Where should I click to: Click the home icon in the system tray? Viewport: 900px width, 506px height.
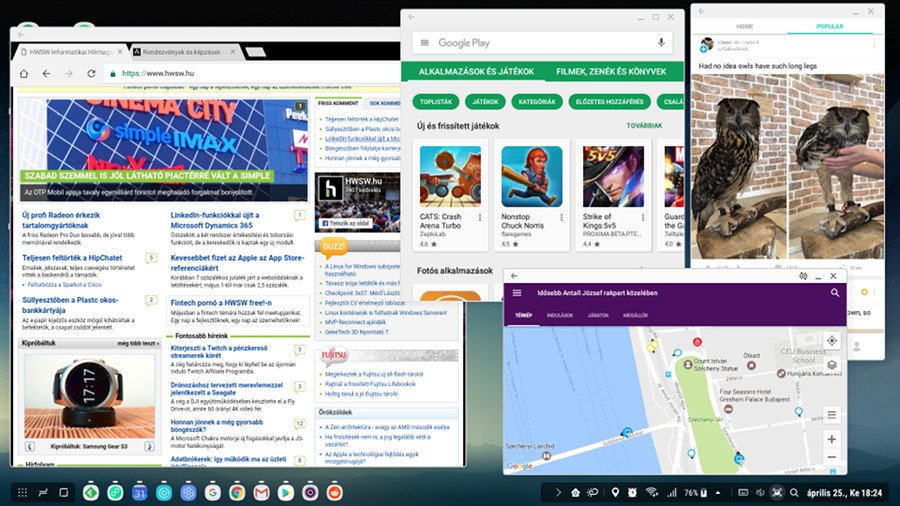(575, 492)
